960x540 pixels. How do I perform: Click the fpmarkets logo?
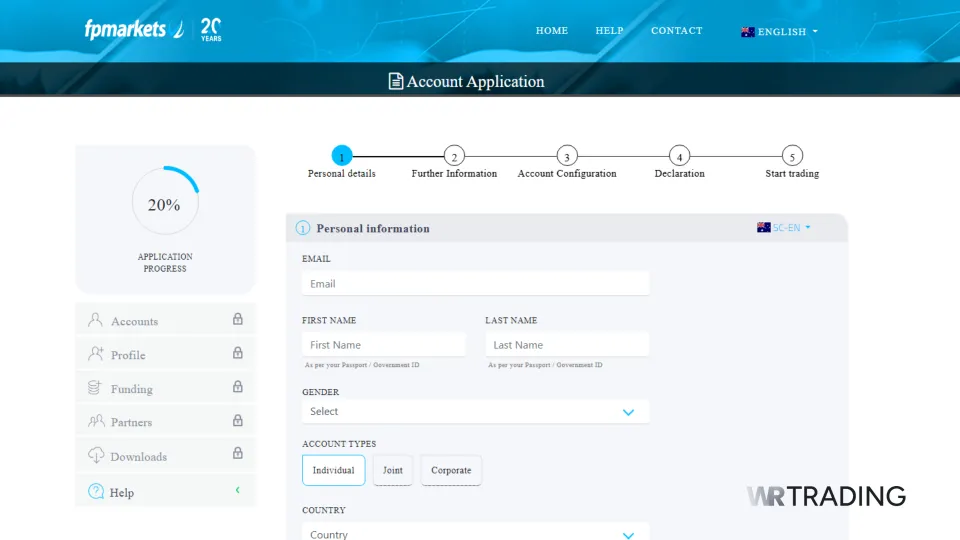click(134, 29)
